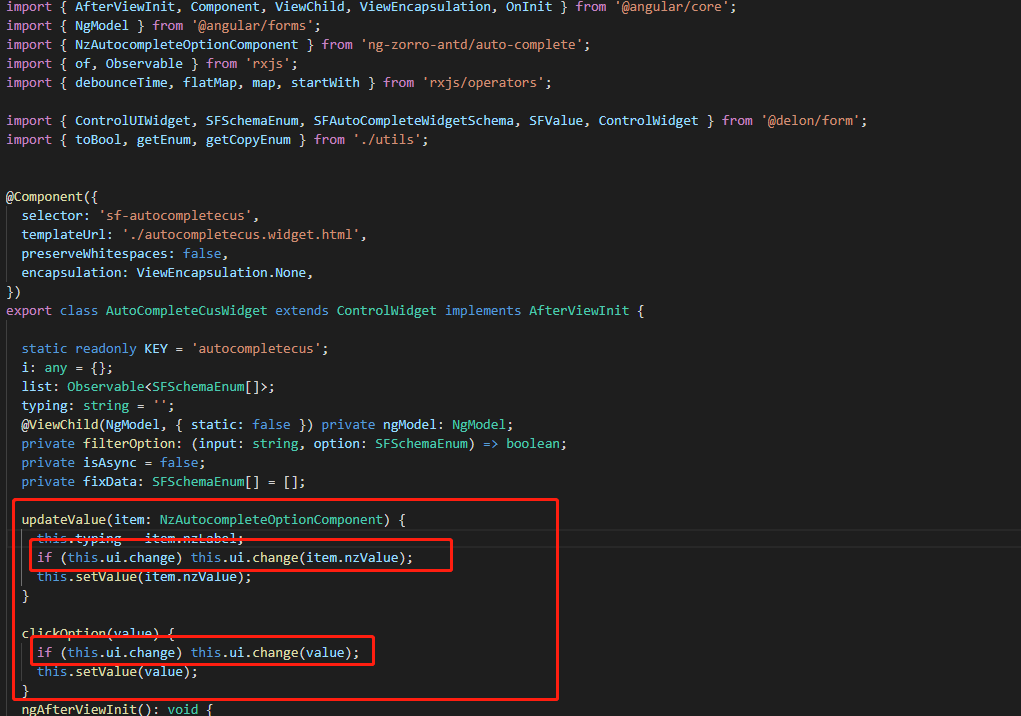
Task: Click 'preserveWhitespaces' property name
Action: click(94, 253)
